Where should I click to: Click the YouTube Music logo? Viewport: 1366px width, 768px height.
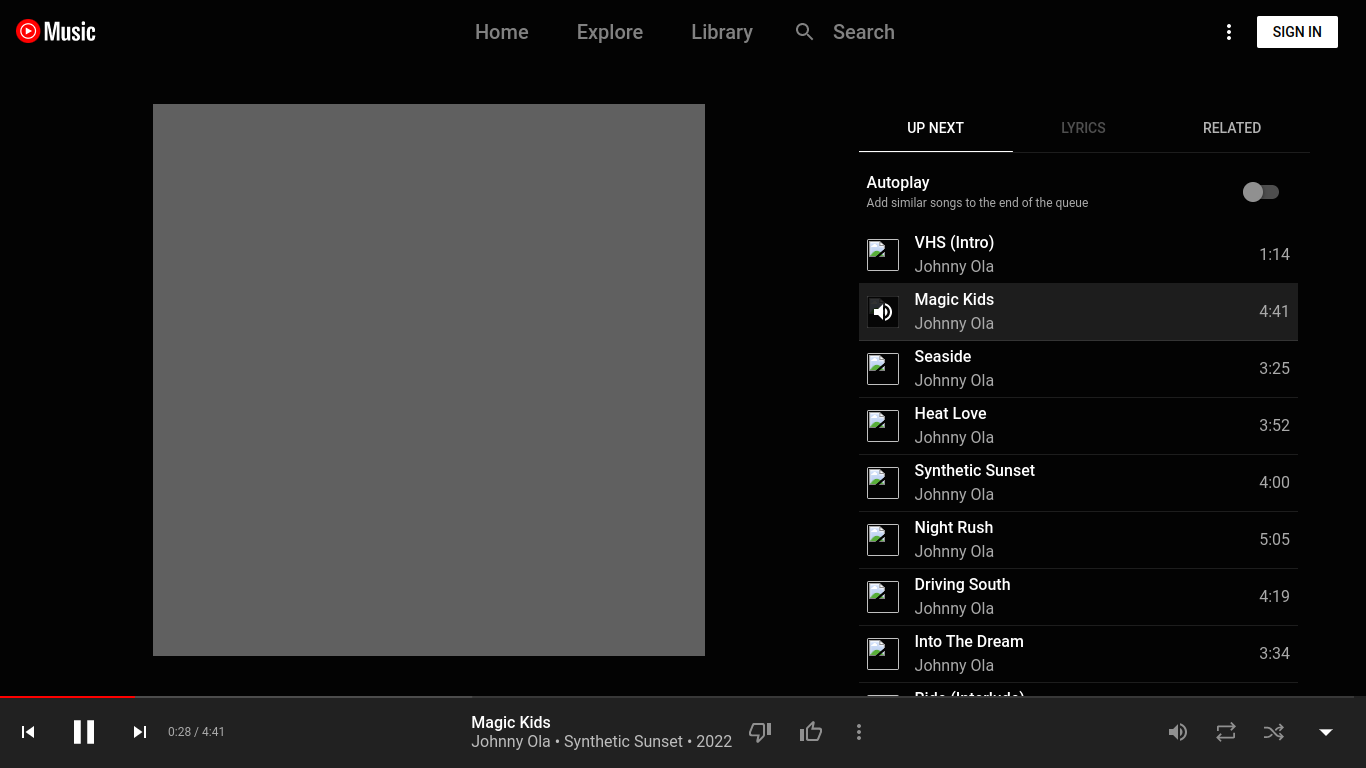coord(56,32)
